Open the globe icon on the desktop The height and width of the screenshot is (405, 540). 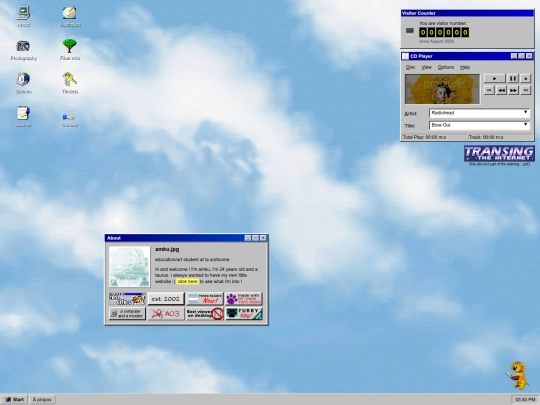click(x=23, y=83)
